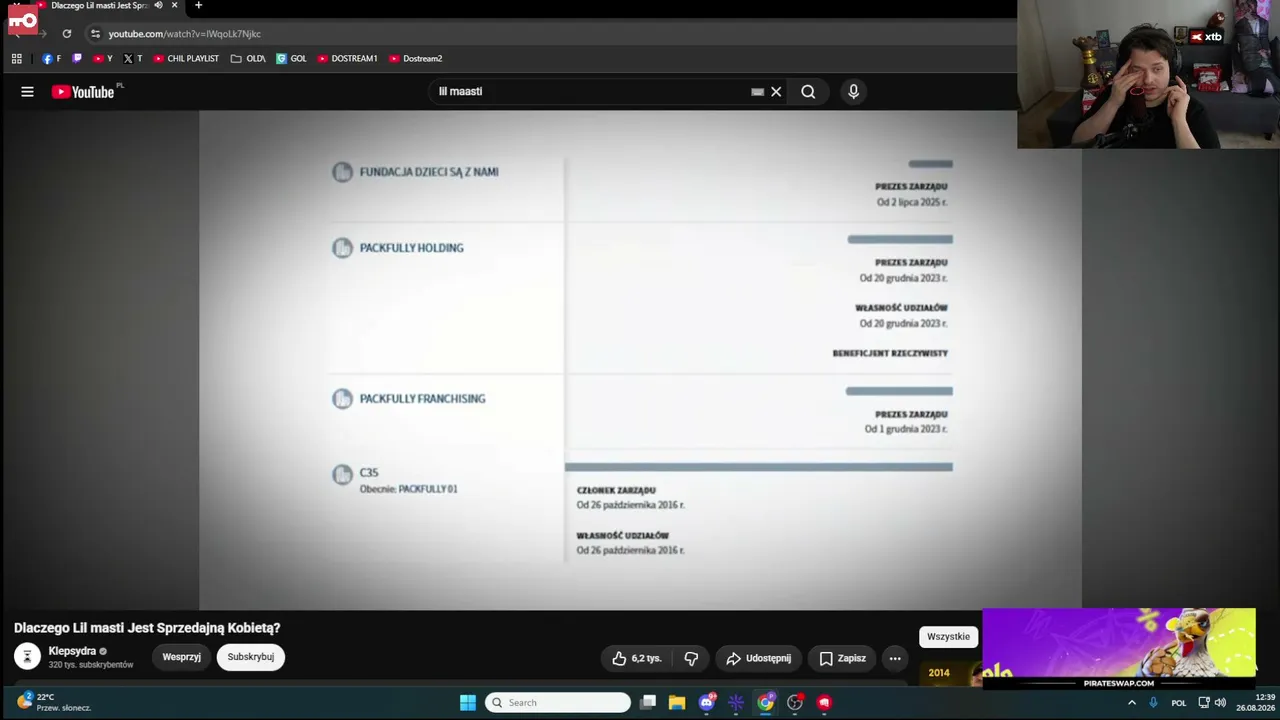Start voice search with the microphone
This screenshot has width=1280, height=720.
pos(853,92)
